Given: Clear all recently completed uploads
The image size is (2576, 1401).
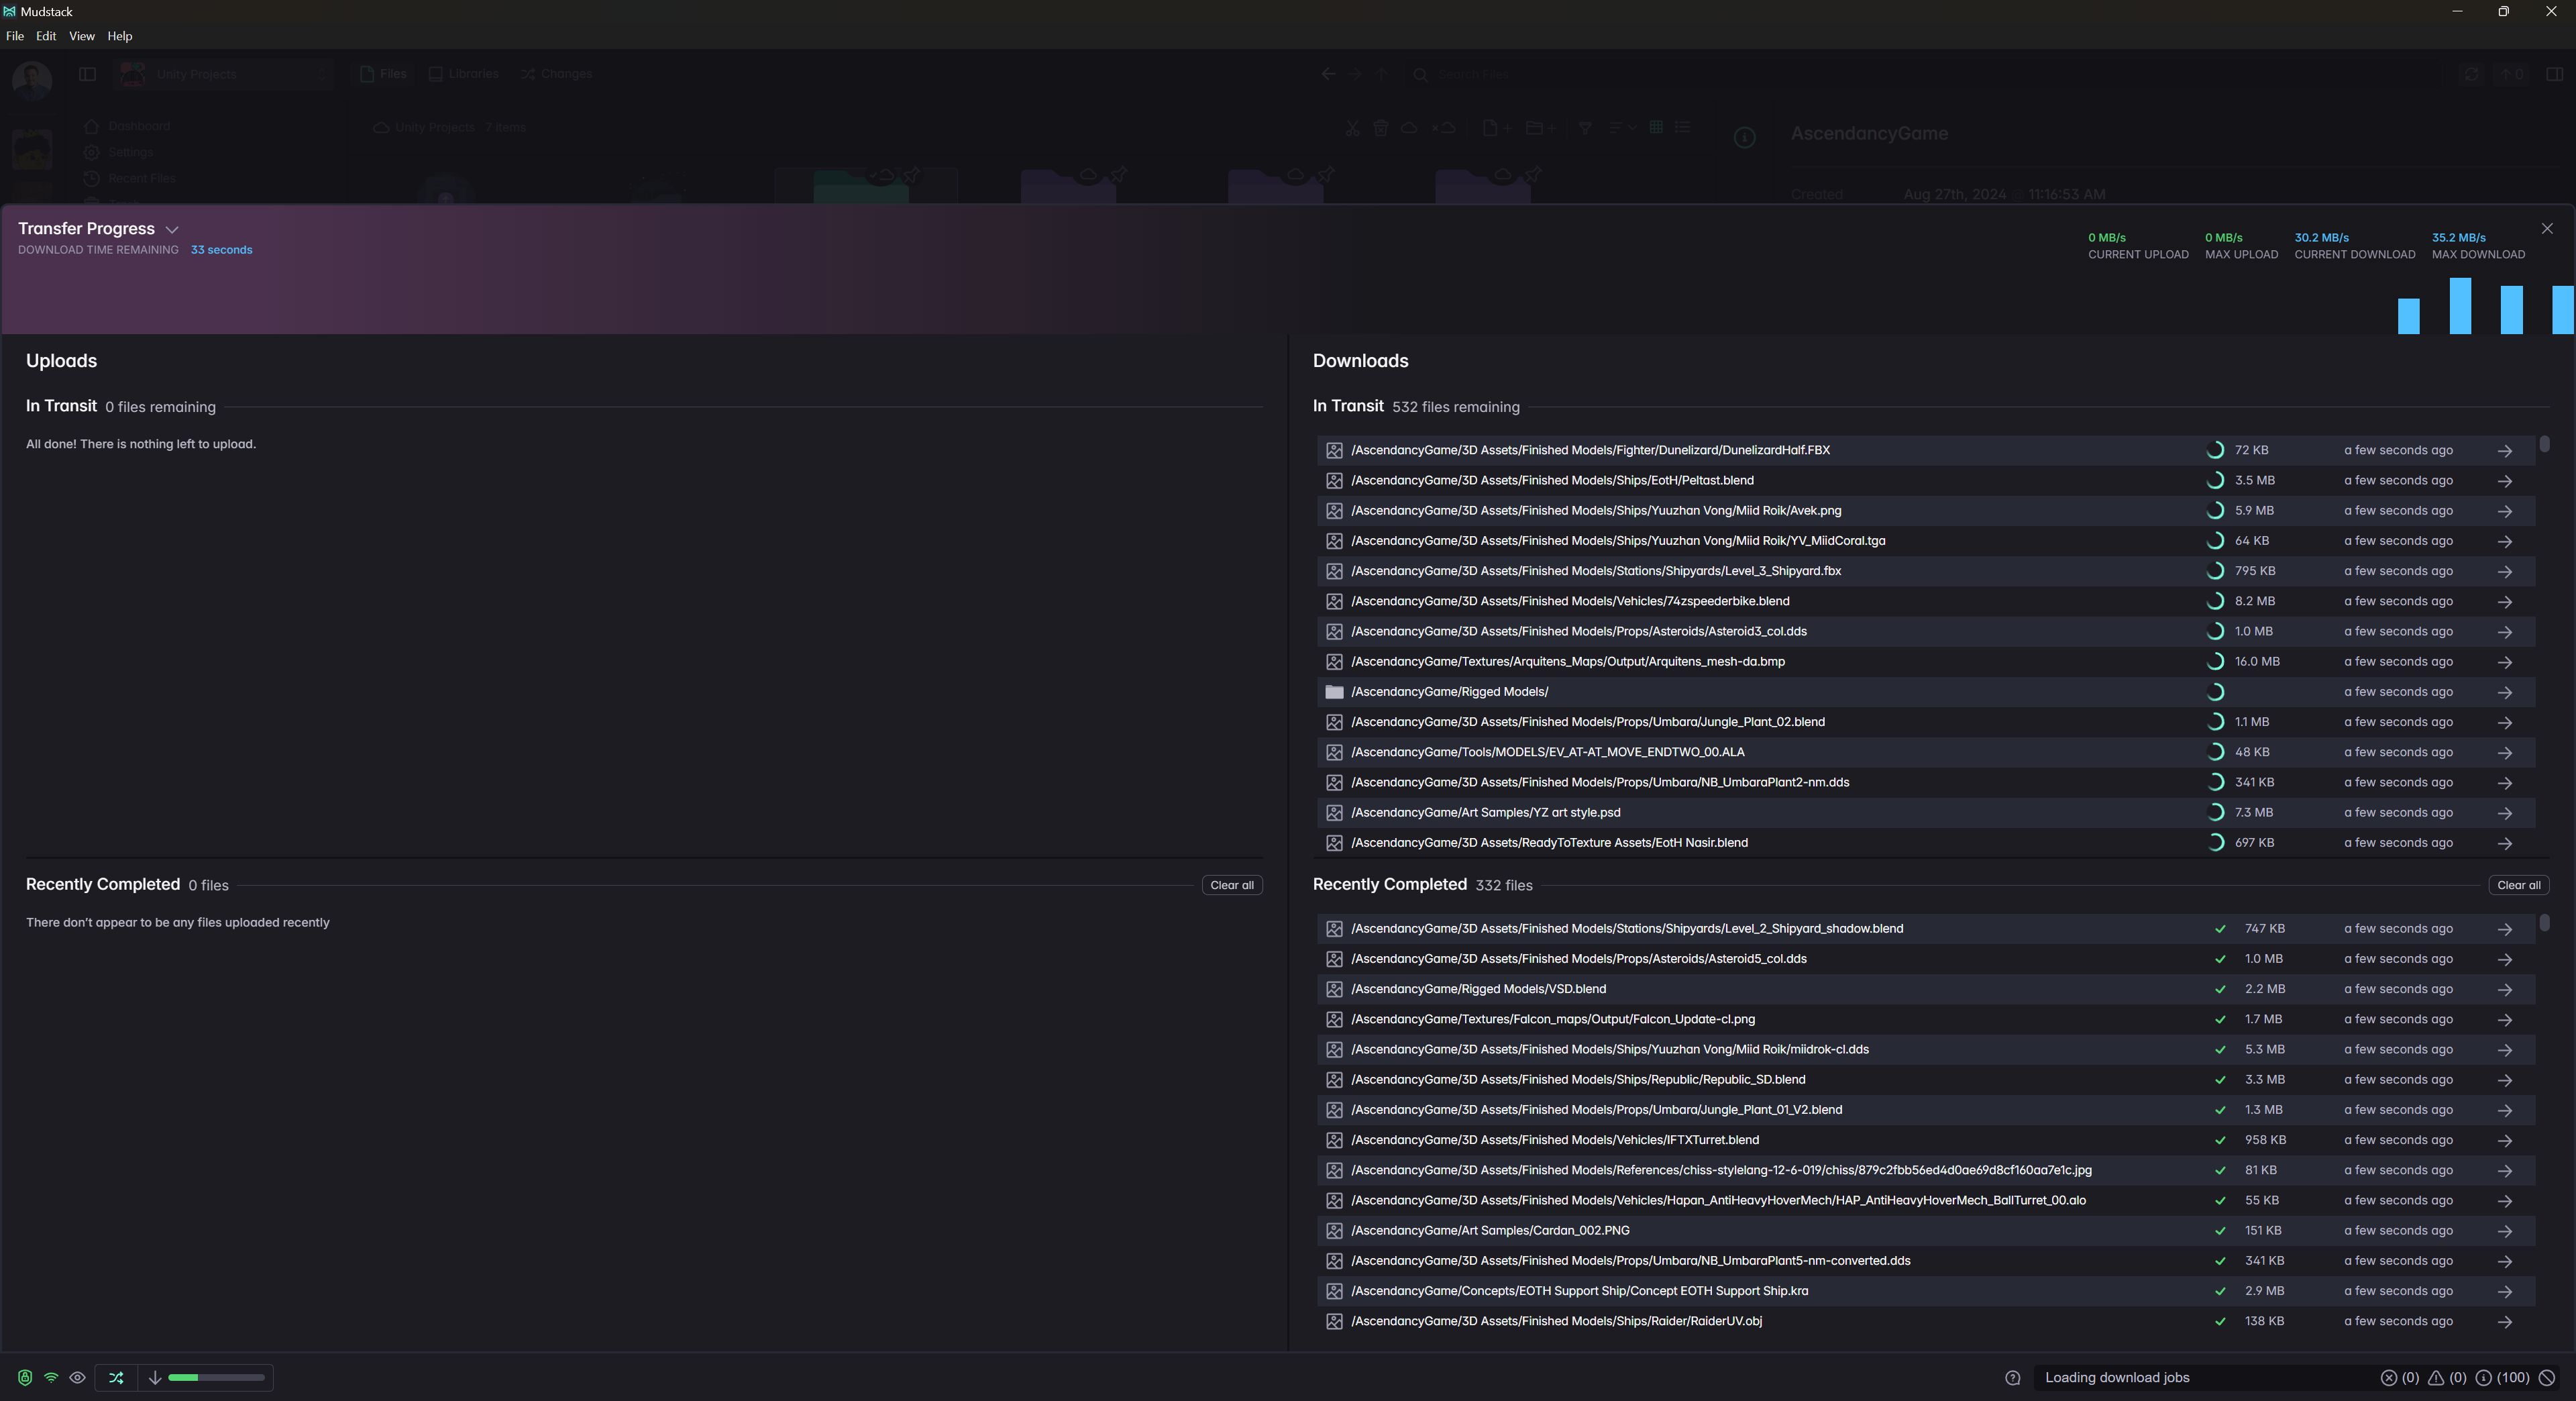Looking at the screenshot, I should [1232, 885].
